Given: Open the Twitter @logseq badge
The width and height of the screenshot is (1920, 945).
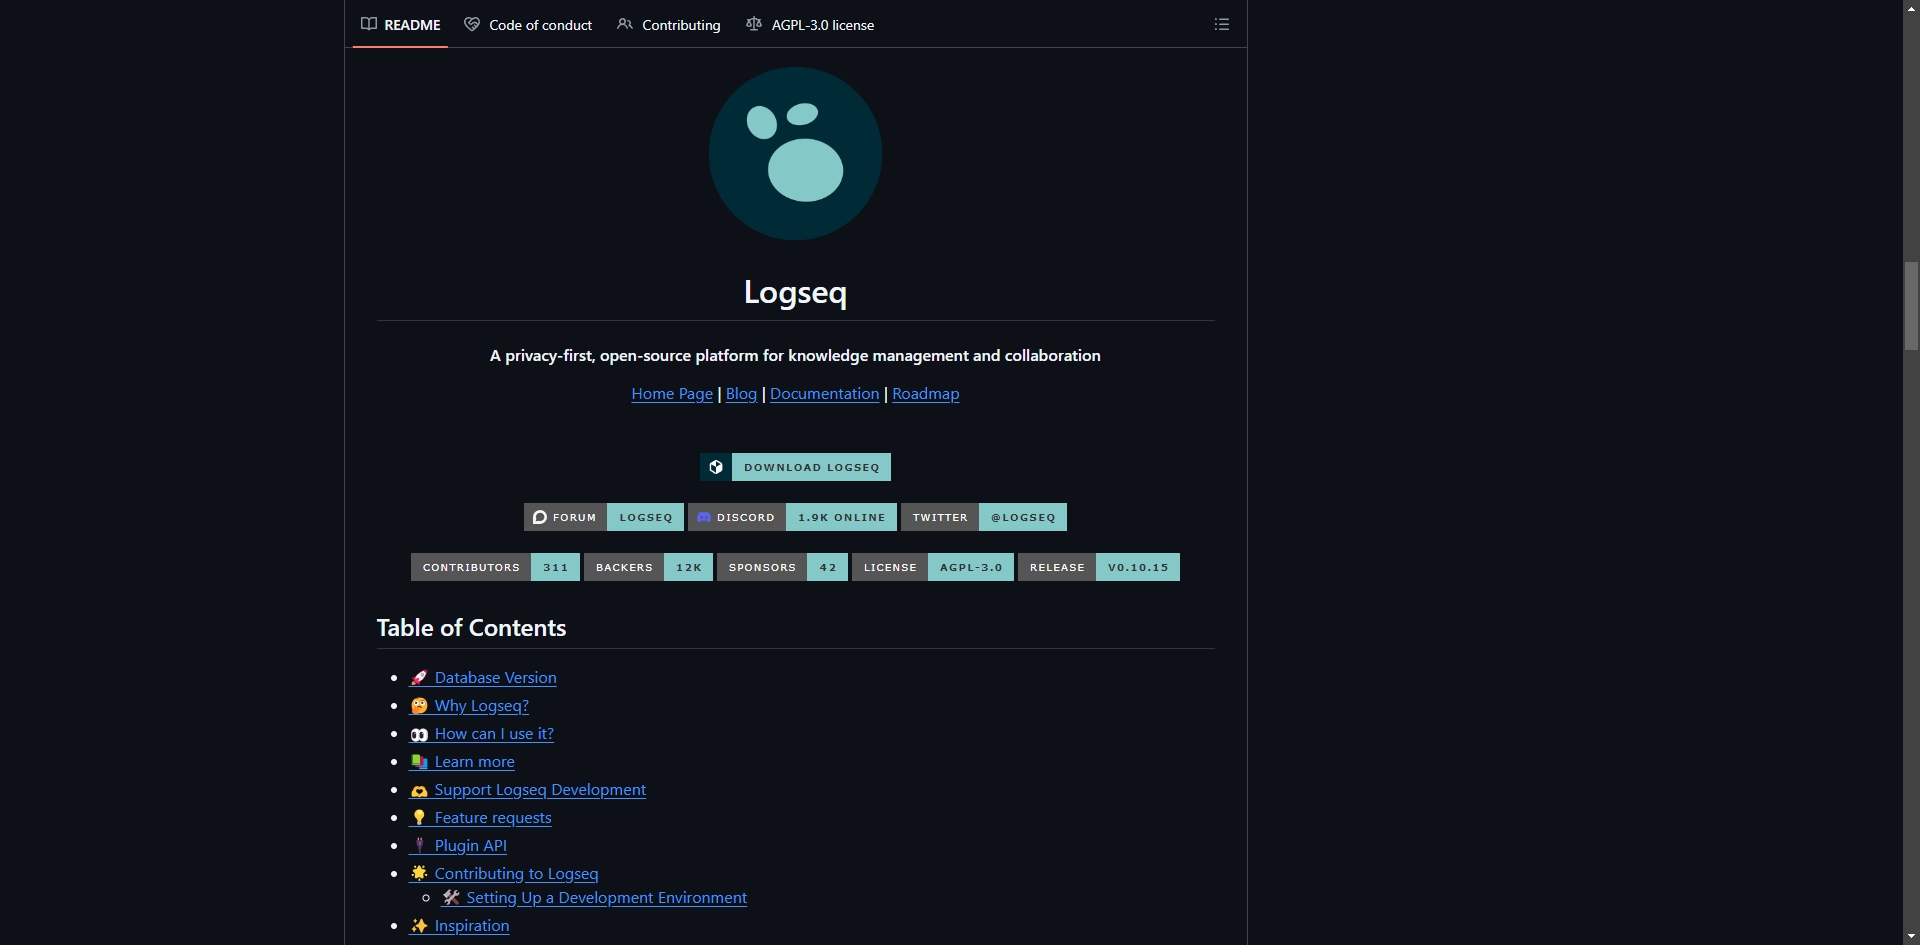Looking at the screenshot, I should point(984,517).
